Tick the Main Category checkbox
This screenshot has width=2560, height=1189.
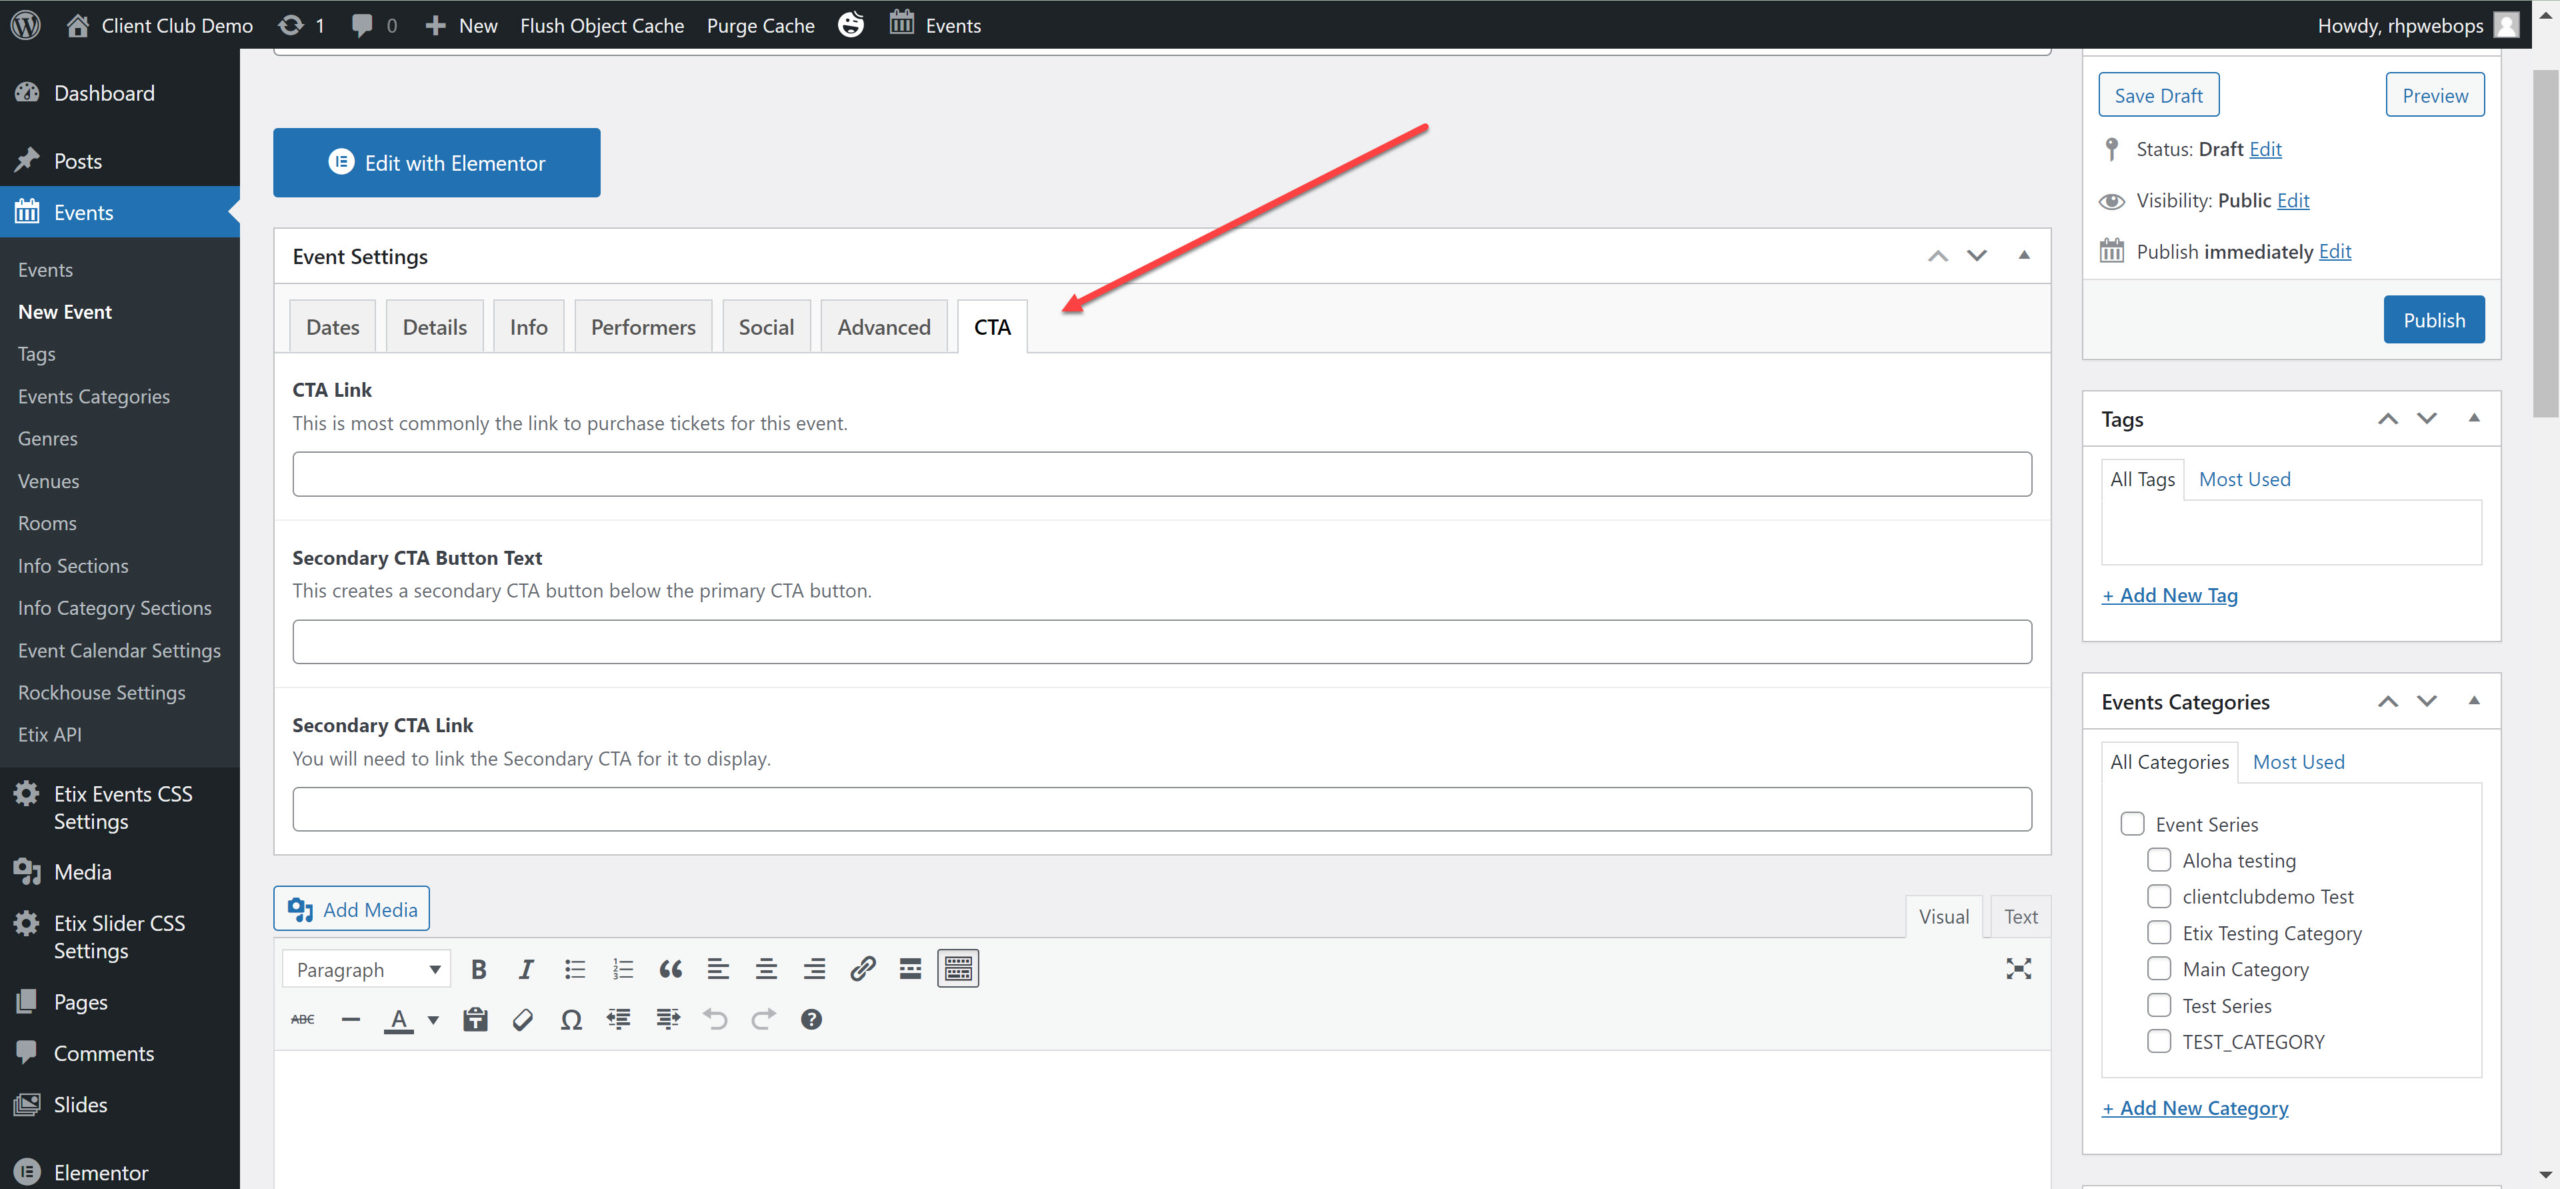(x=2159, y=969)
